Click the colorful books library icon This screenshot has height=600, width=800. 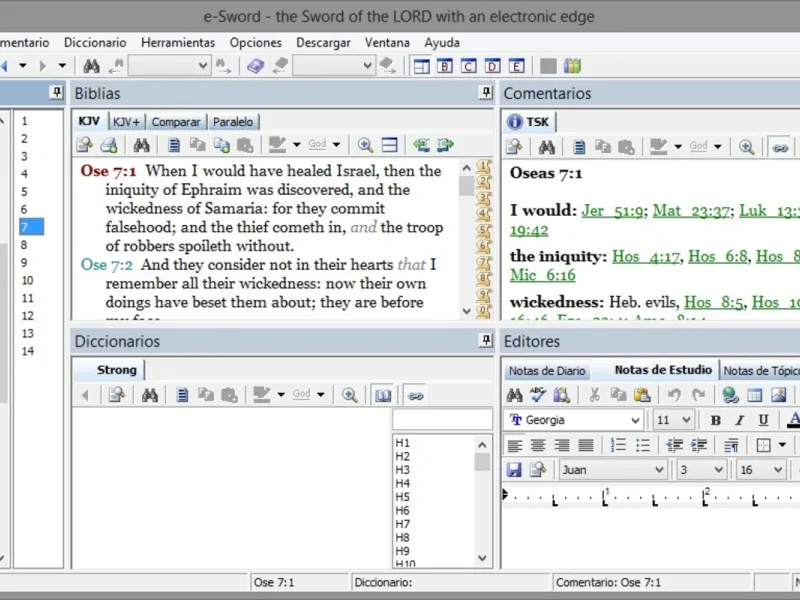click(572, 66)
